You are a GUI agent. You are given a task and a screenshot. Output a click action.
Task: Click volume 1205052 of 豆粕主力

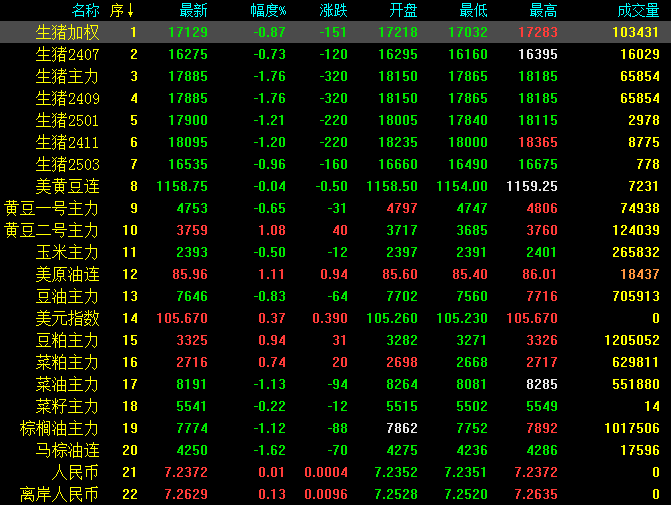[x=632, y=340]
